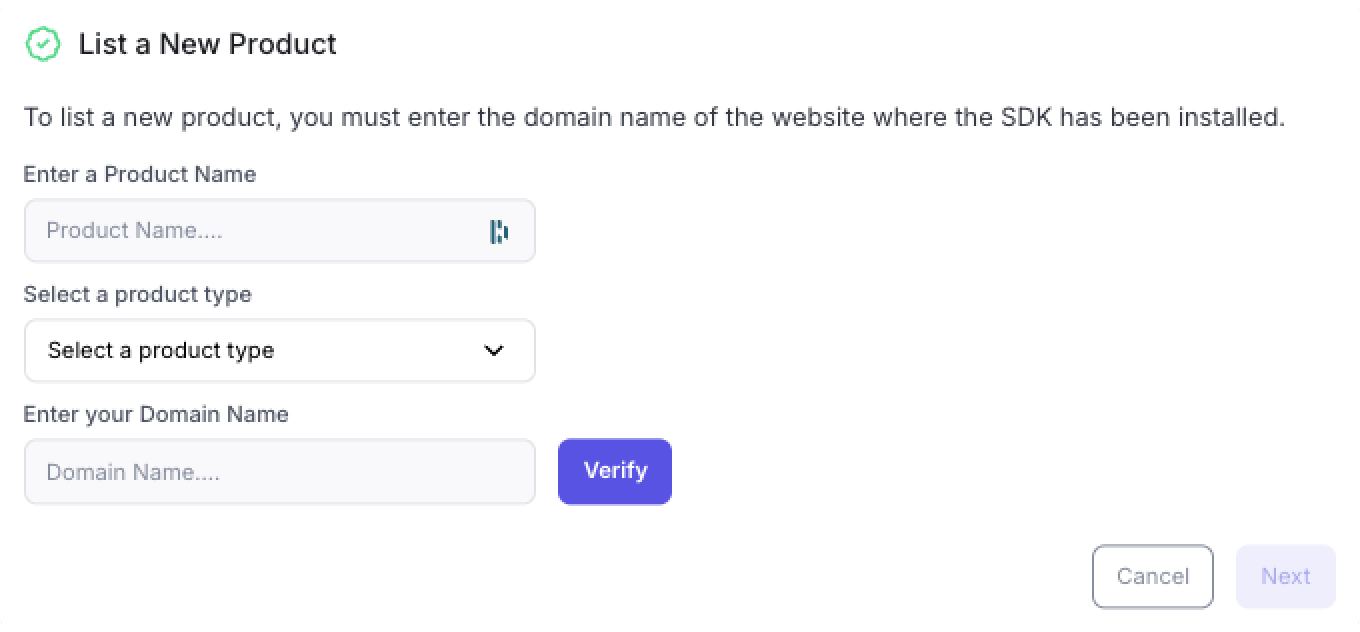Click the 'Product Name....' placeholder text
Viewport: 1360px width, 632px height.
(x=135, y=230)
